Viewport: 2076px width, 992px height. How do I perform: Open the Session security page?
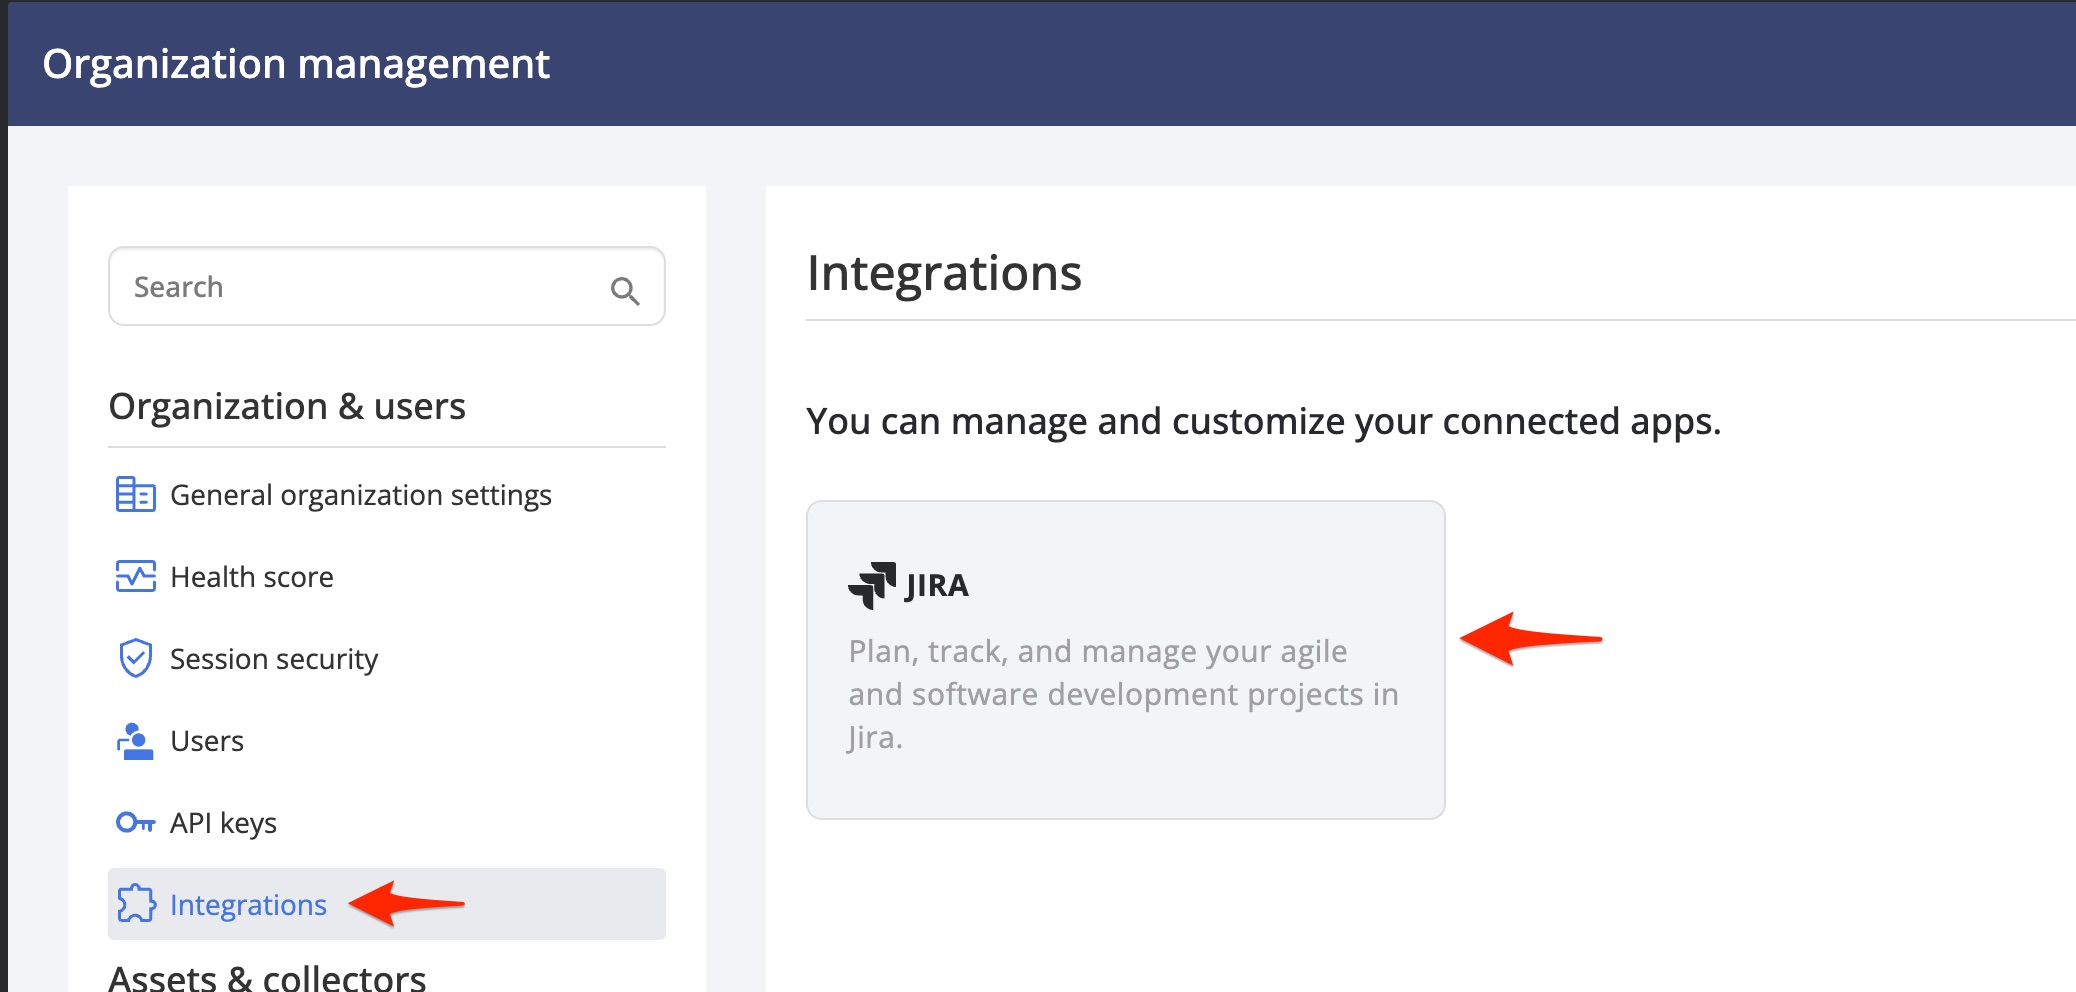274,658
